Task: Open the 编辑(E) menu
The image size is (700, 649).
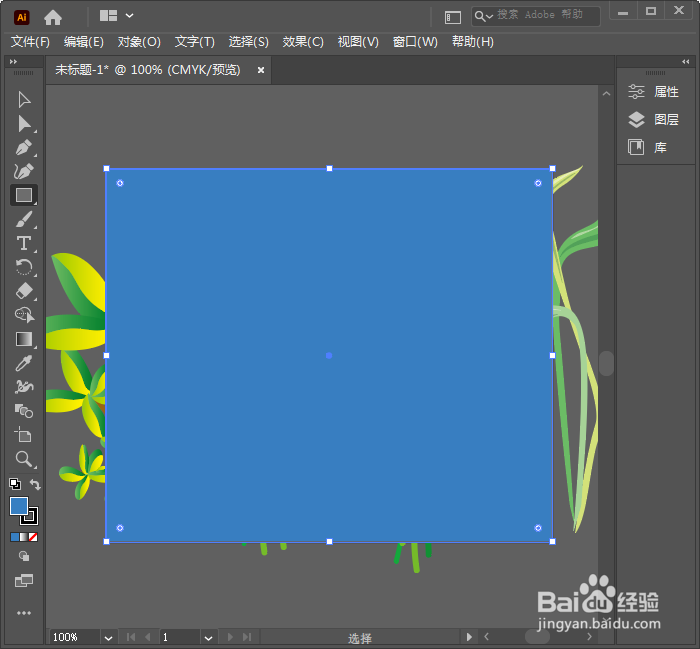Action: (83, 42)
